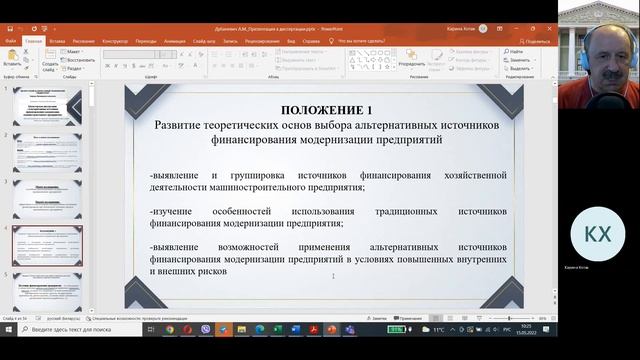Open Microsoft Teams from the taskbar
This screenshot has height=360, width=640.
coord(350,329)
